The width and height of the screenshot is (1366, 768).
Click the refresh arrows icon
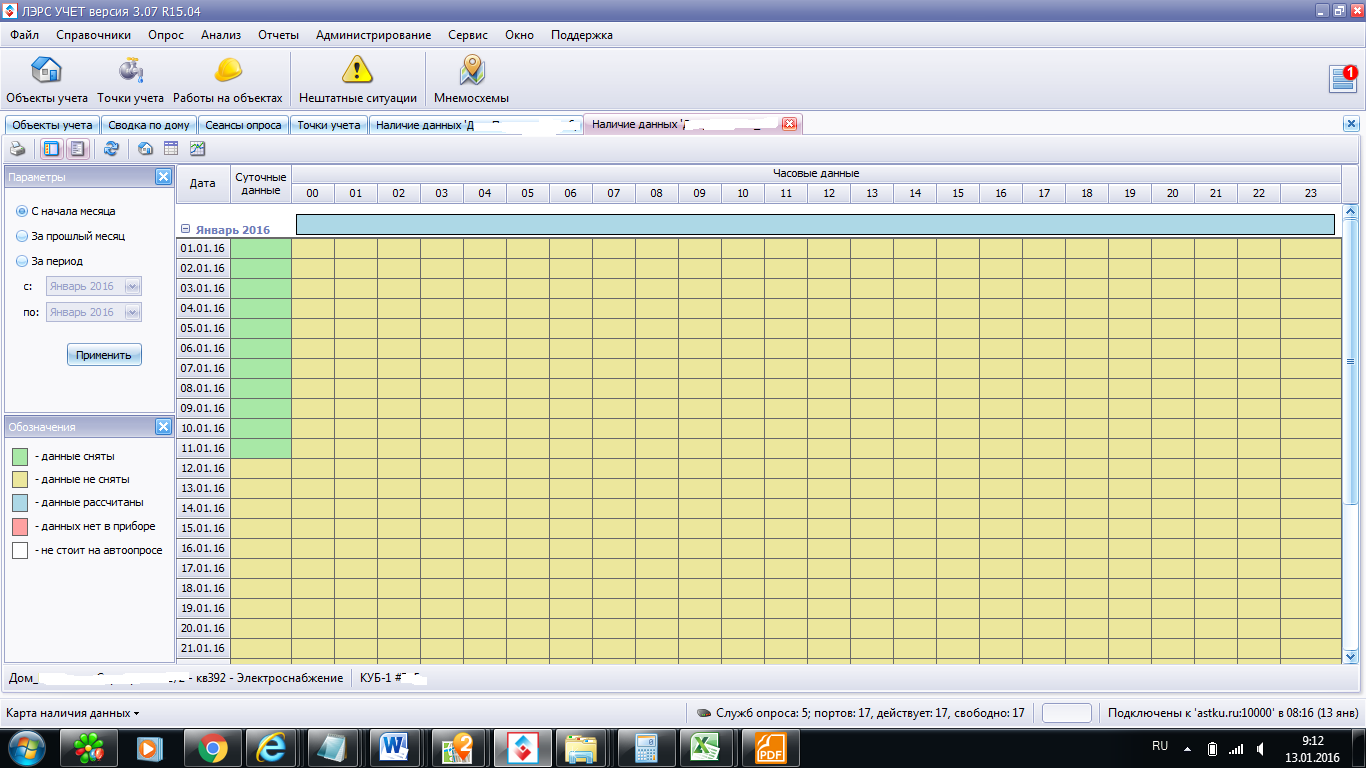point(111,149)
